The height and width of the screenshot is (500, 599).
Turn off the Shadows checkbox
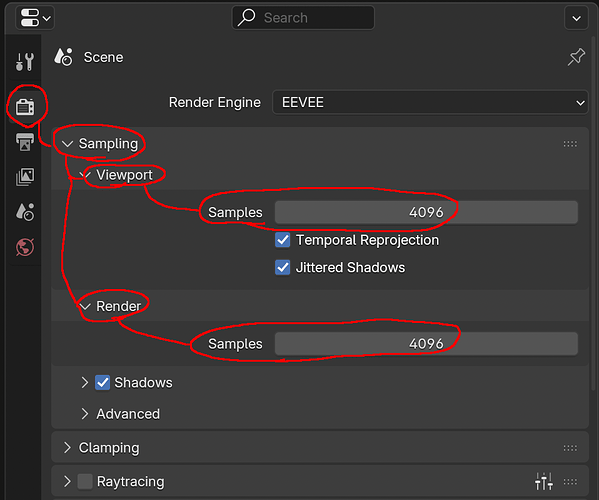point(102,382)
